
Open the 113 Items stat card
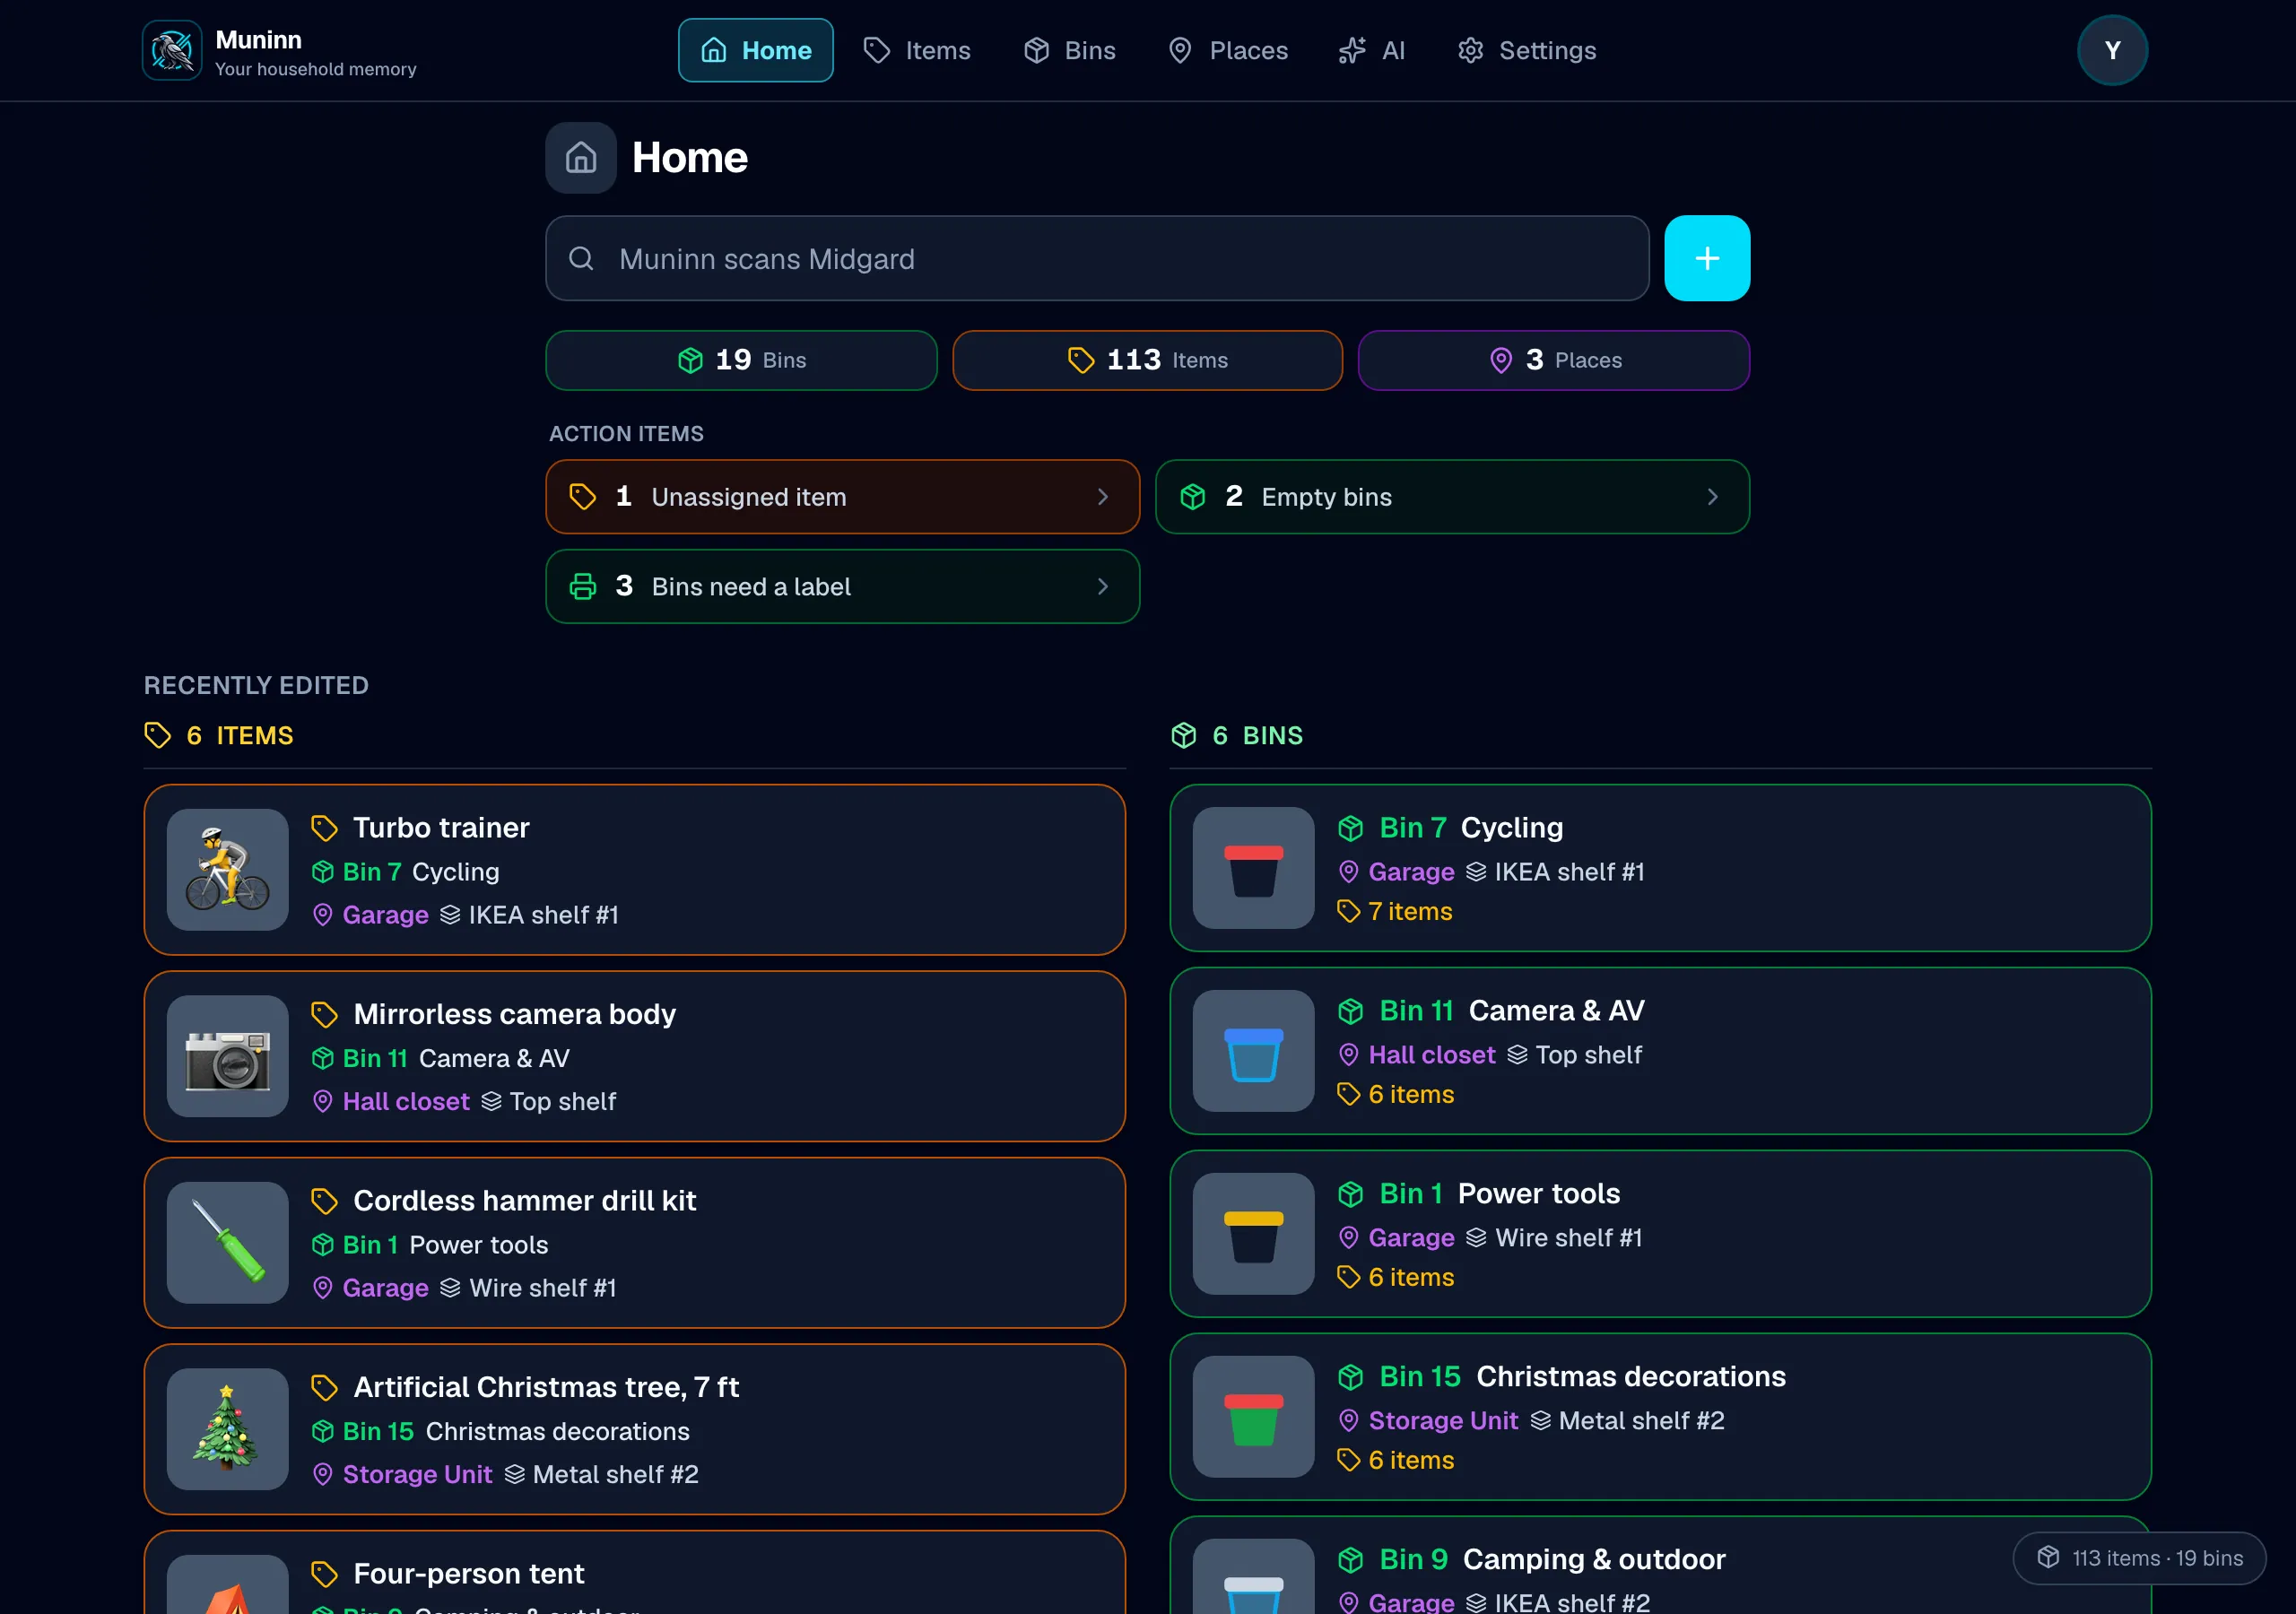pos(1147,360)
